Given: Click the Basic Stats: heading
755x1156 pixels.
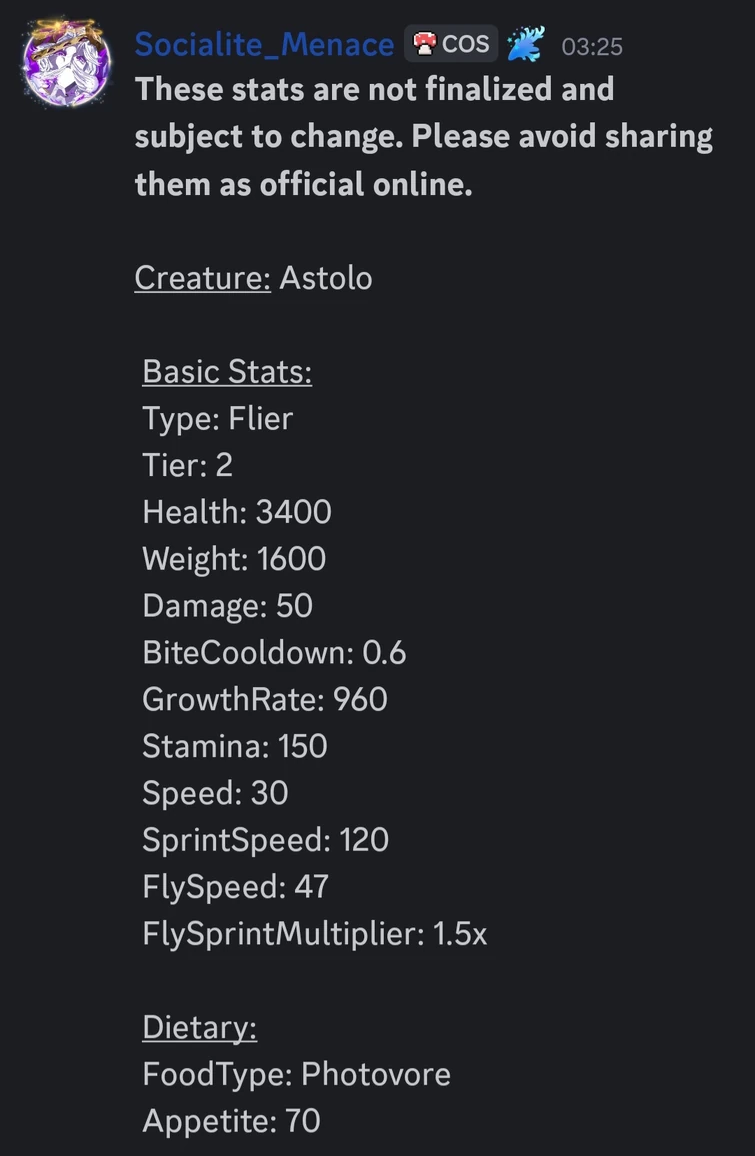Looking at the screenshot, I should (x=227, y=371).
